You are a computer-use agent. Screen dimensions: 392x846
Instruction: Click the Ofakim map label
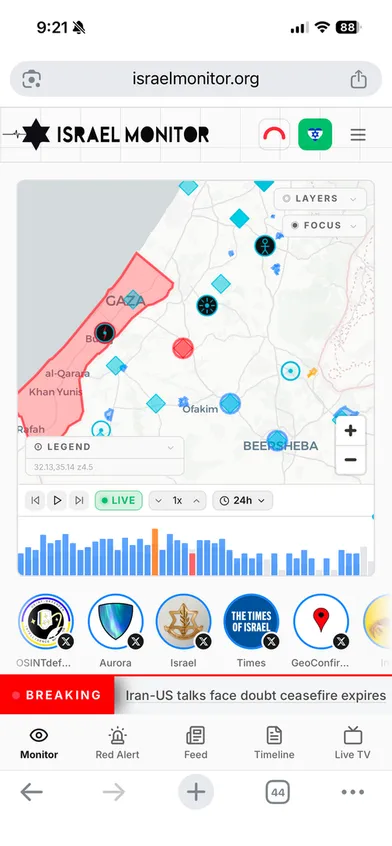200,409
